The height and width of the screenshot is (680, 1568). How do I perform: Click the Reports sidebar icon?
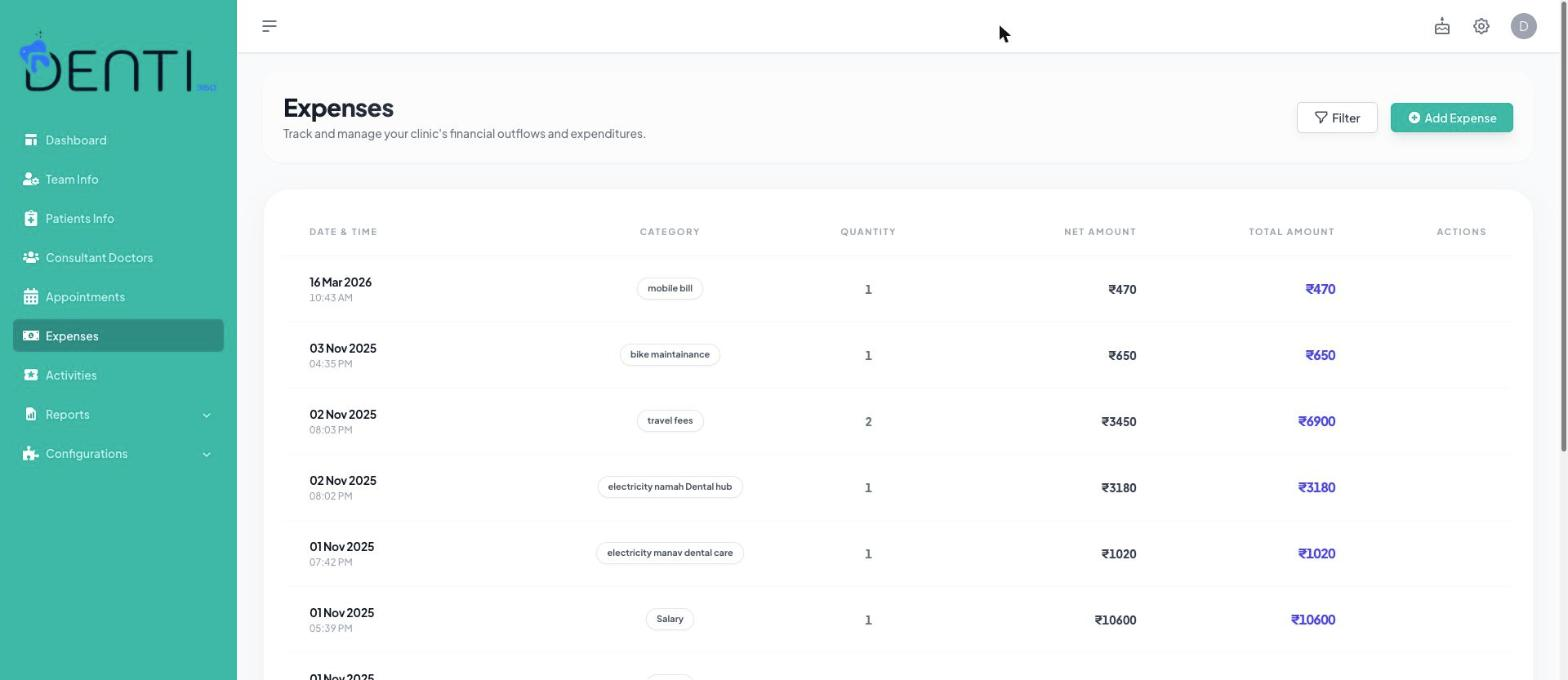31,414
